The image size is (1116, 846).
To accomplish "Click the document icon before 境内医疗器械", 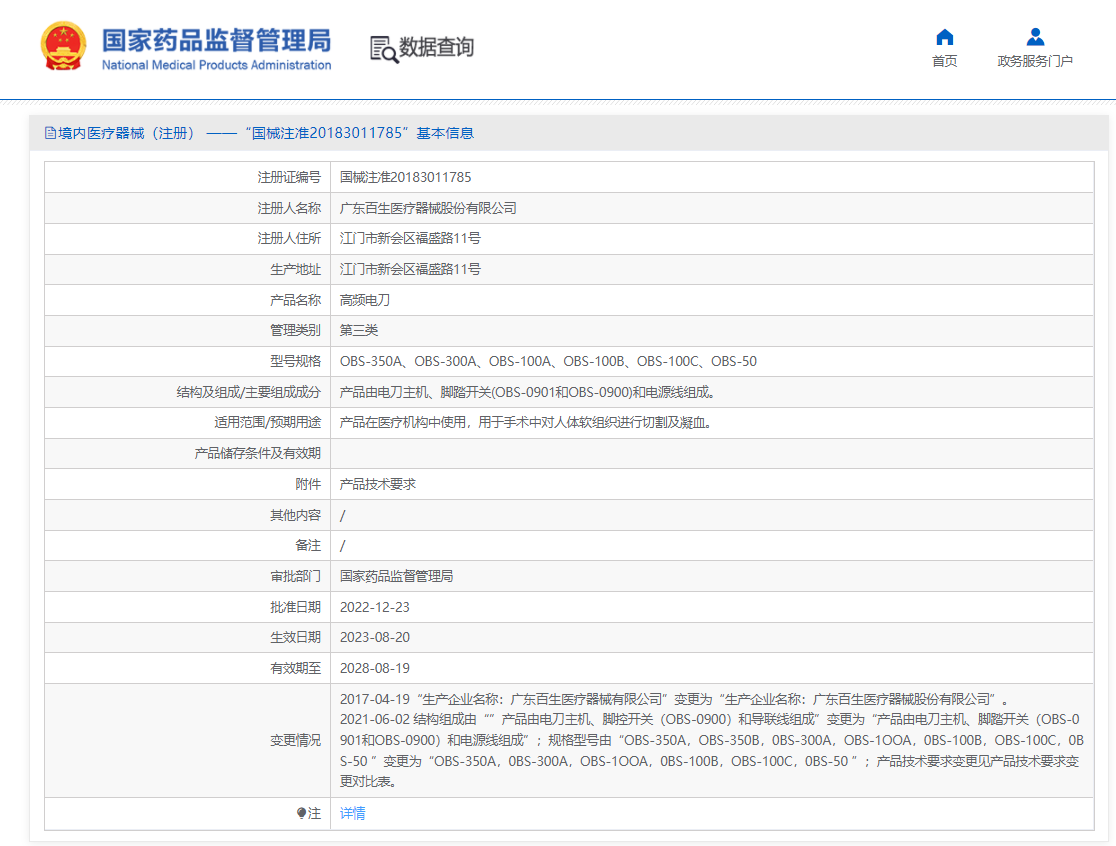I will [x=50, y=133].
